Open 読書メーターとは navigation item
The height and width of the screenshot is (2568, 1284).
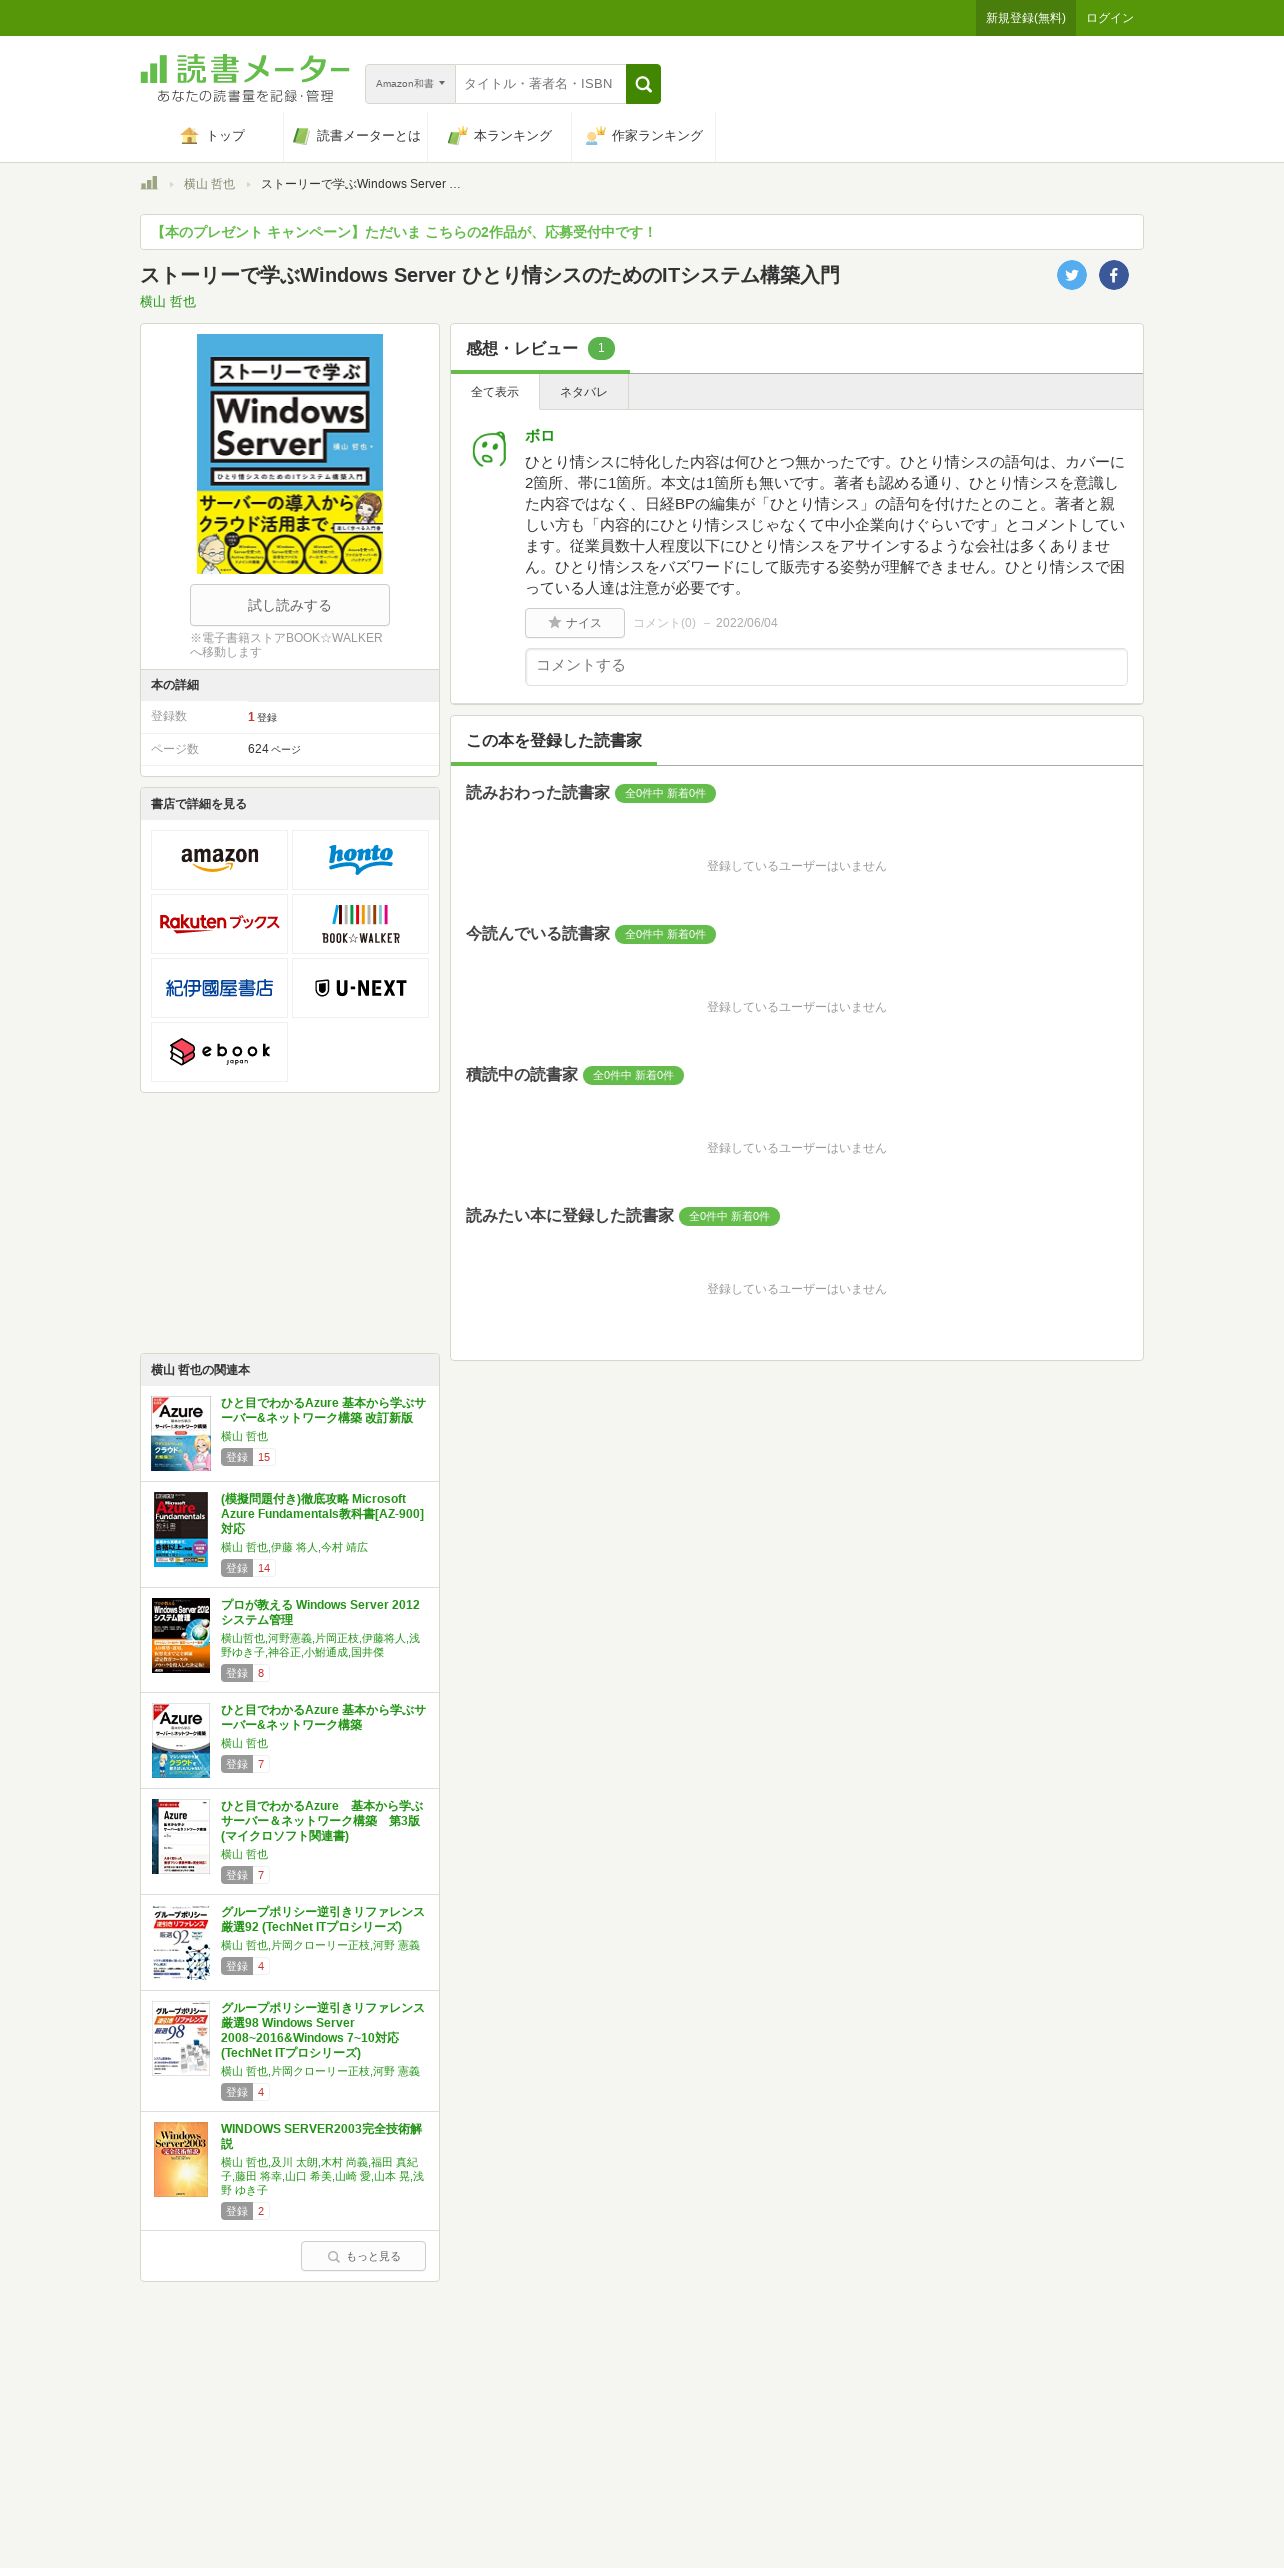tap(356, 136)
